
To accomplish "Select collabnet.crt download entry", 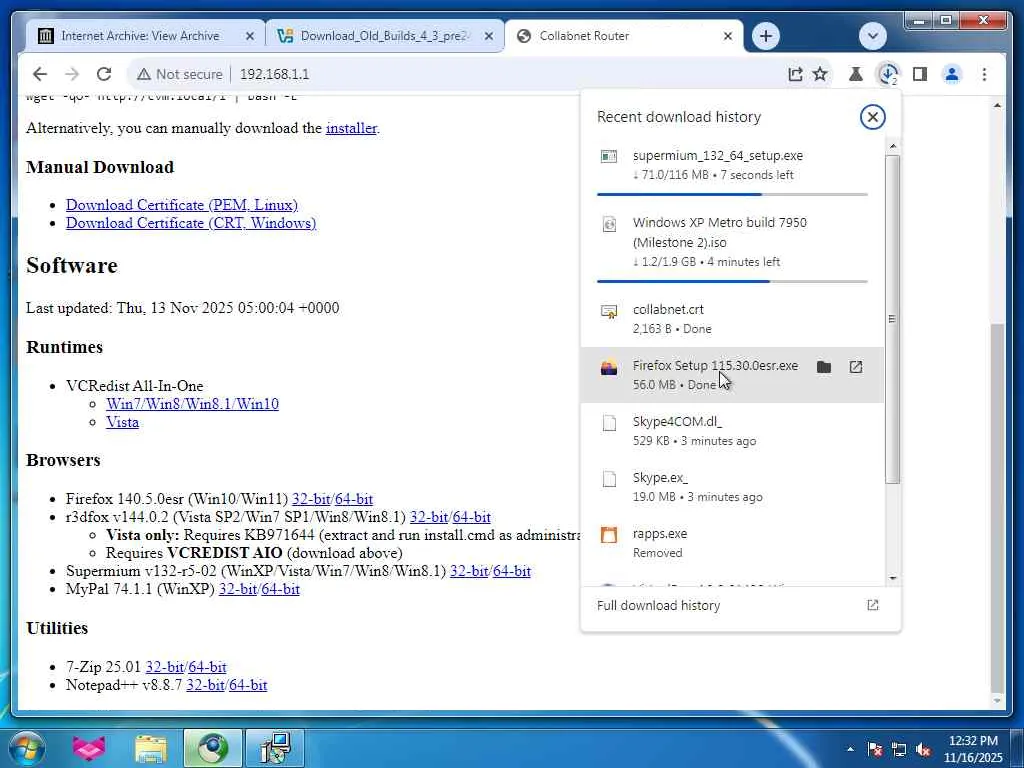I will tap(732, 319).
